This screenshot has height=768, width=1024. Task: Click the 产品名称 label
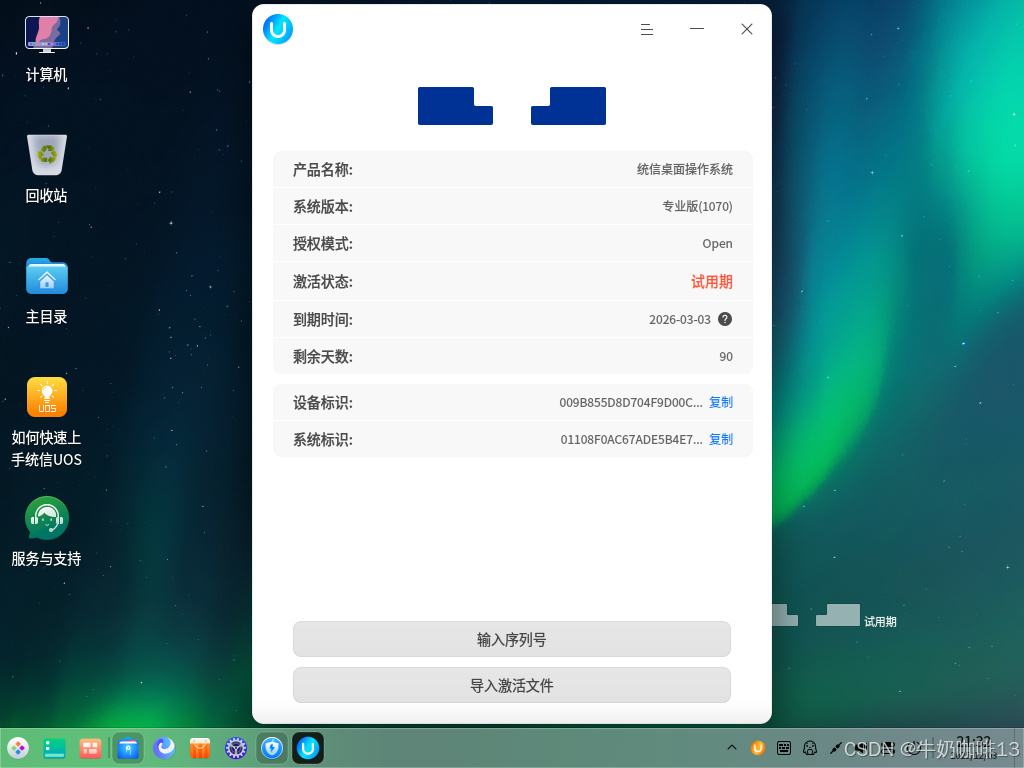(x=323, y=170)
